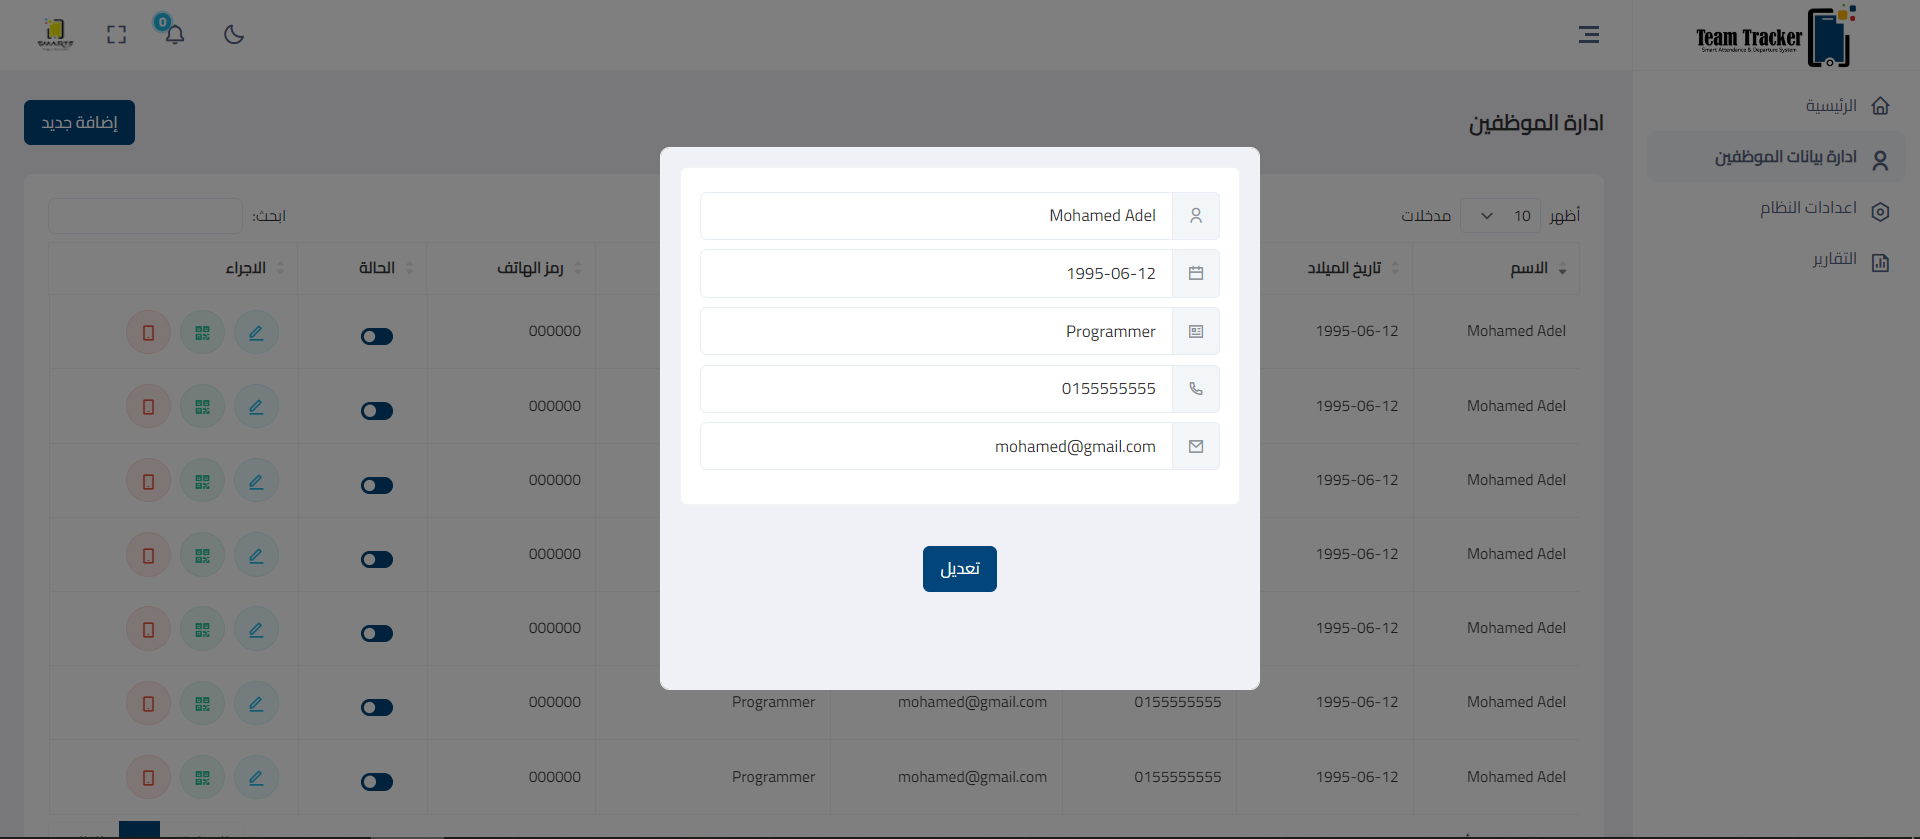Toggle status switch in fifth employee row
The image size is (1920, 839).
pyautogui.click(x=377, y=633)
